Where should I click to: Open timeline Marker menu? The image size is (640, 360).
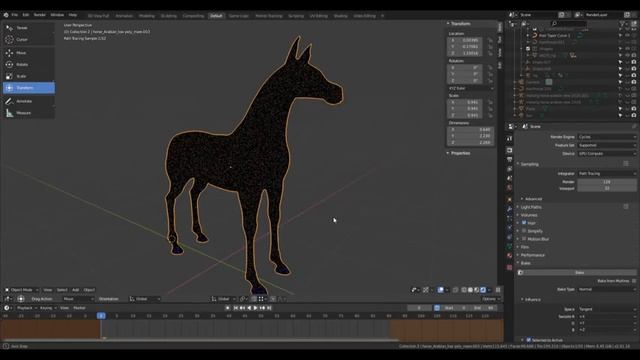79,308
